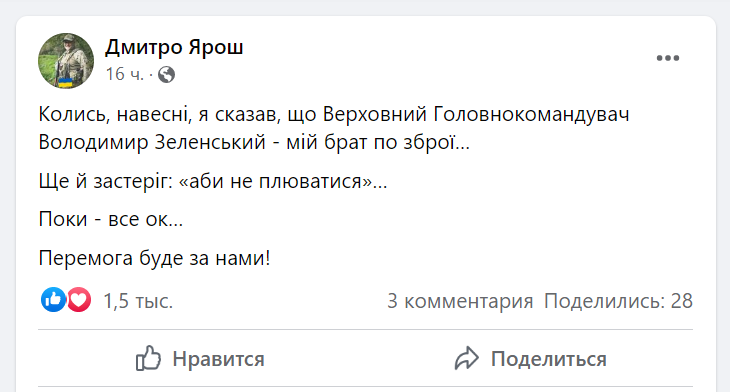Click the red heart reaction icon
The image size is (730, 392).
pyautogui.click(x=79, y=300)
